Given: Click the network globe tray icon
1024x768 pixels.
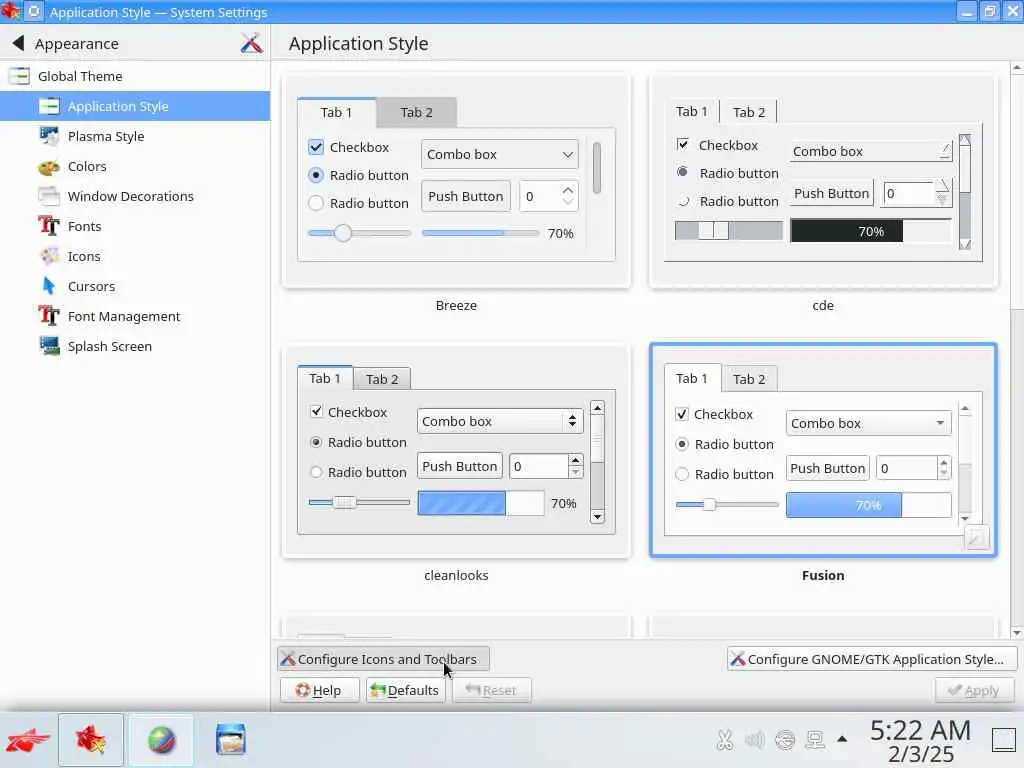Looking at the screenshot, I should pos(784,740).
